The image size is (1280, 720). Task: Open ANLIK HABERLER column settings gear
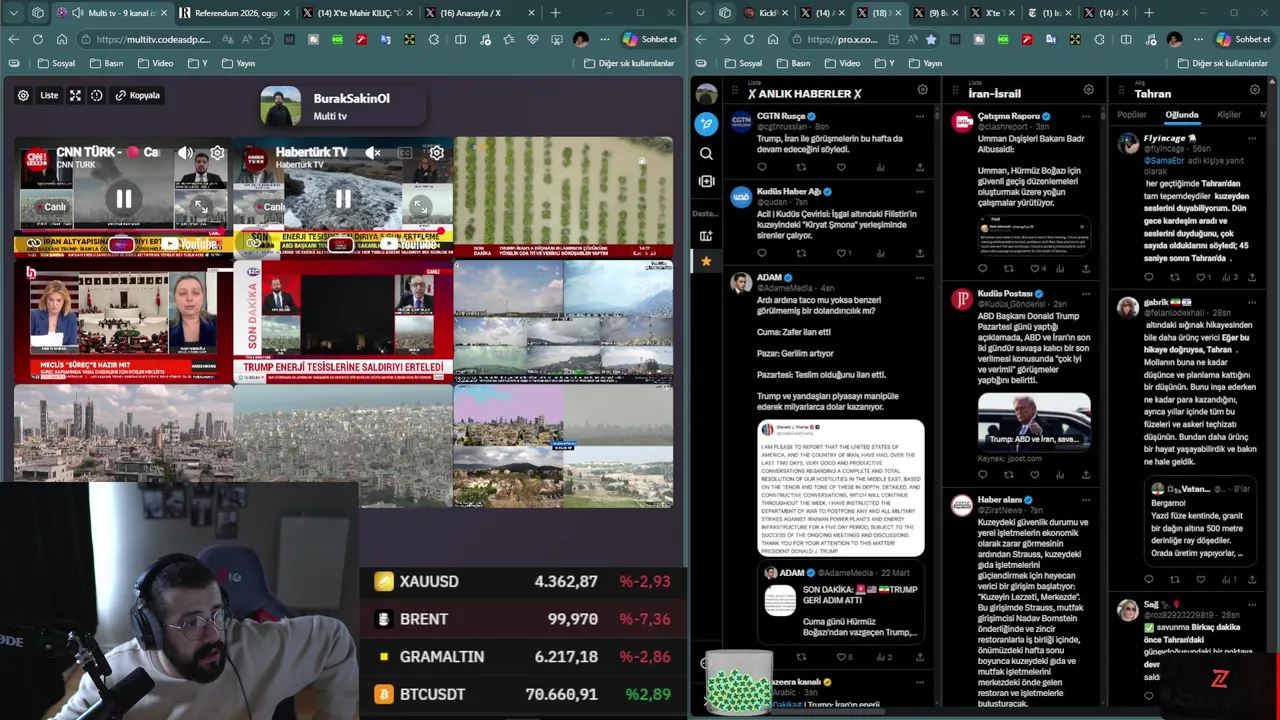922,90
